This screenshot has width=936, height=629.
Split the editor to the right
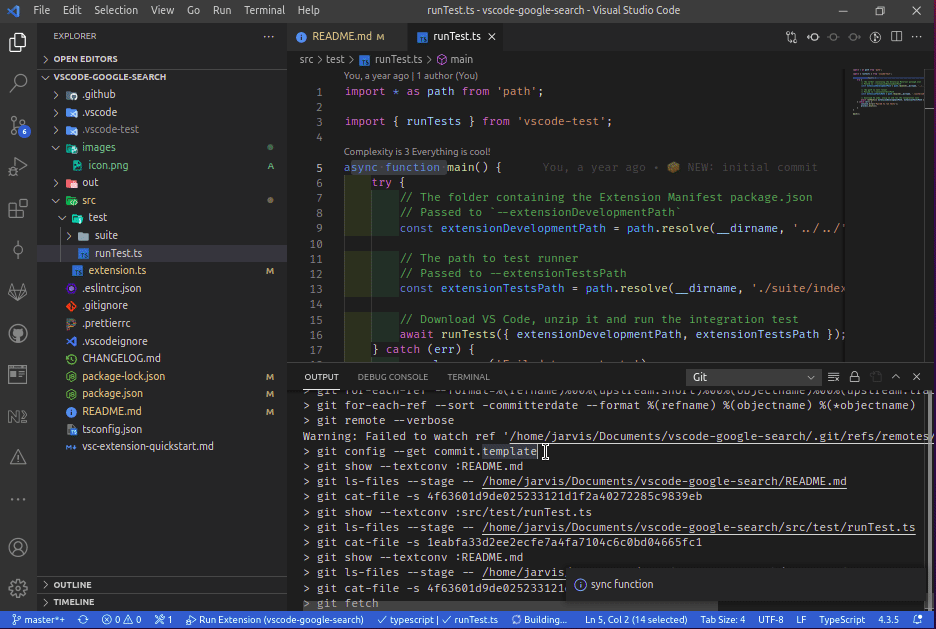896,37
